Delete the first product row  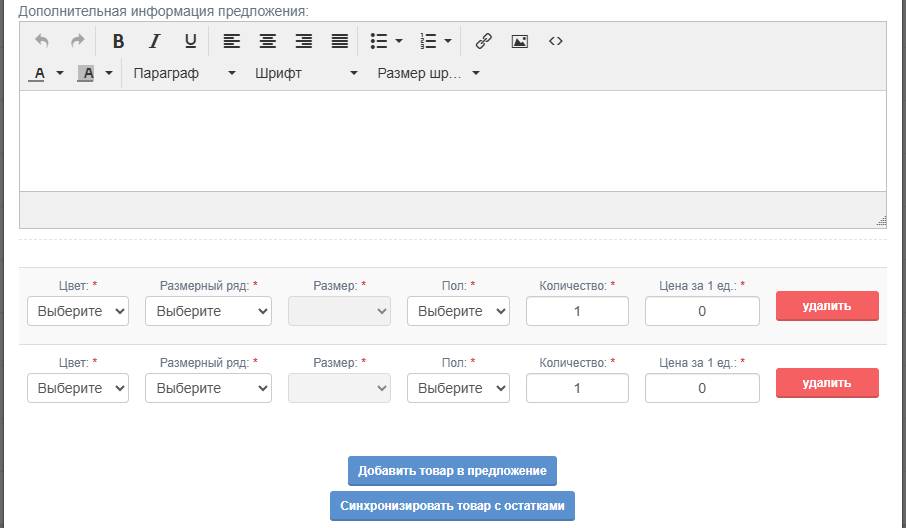[827, 306]
